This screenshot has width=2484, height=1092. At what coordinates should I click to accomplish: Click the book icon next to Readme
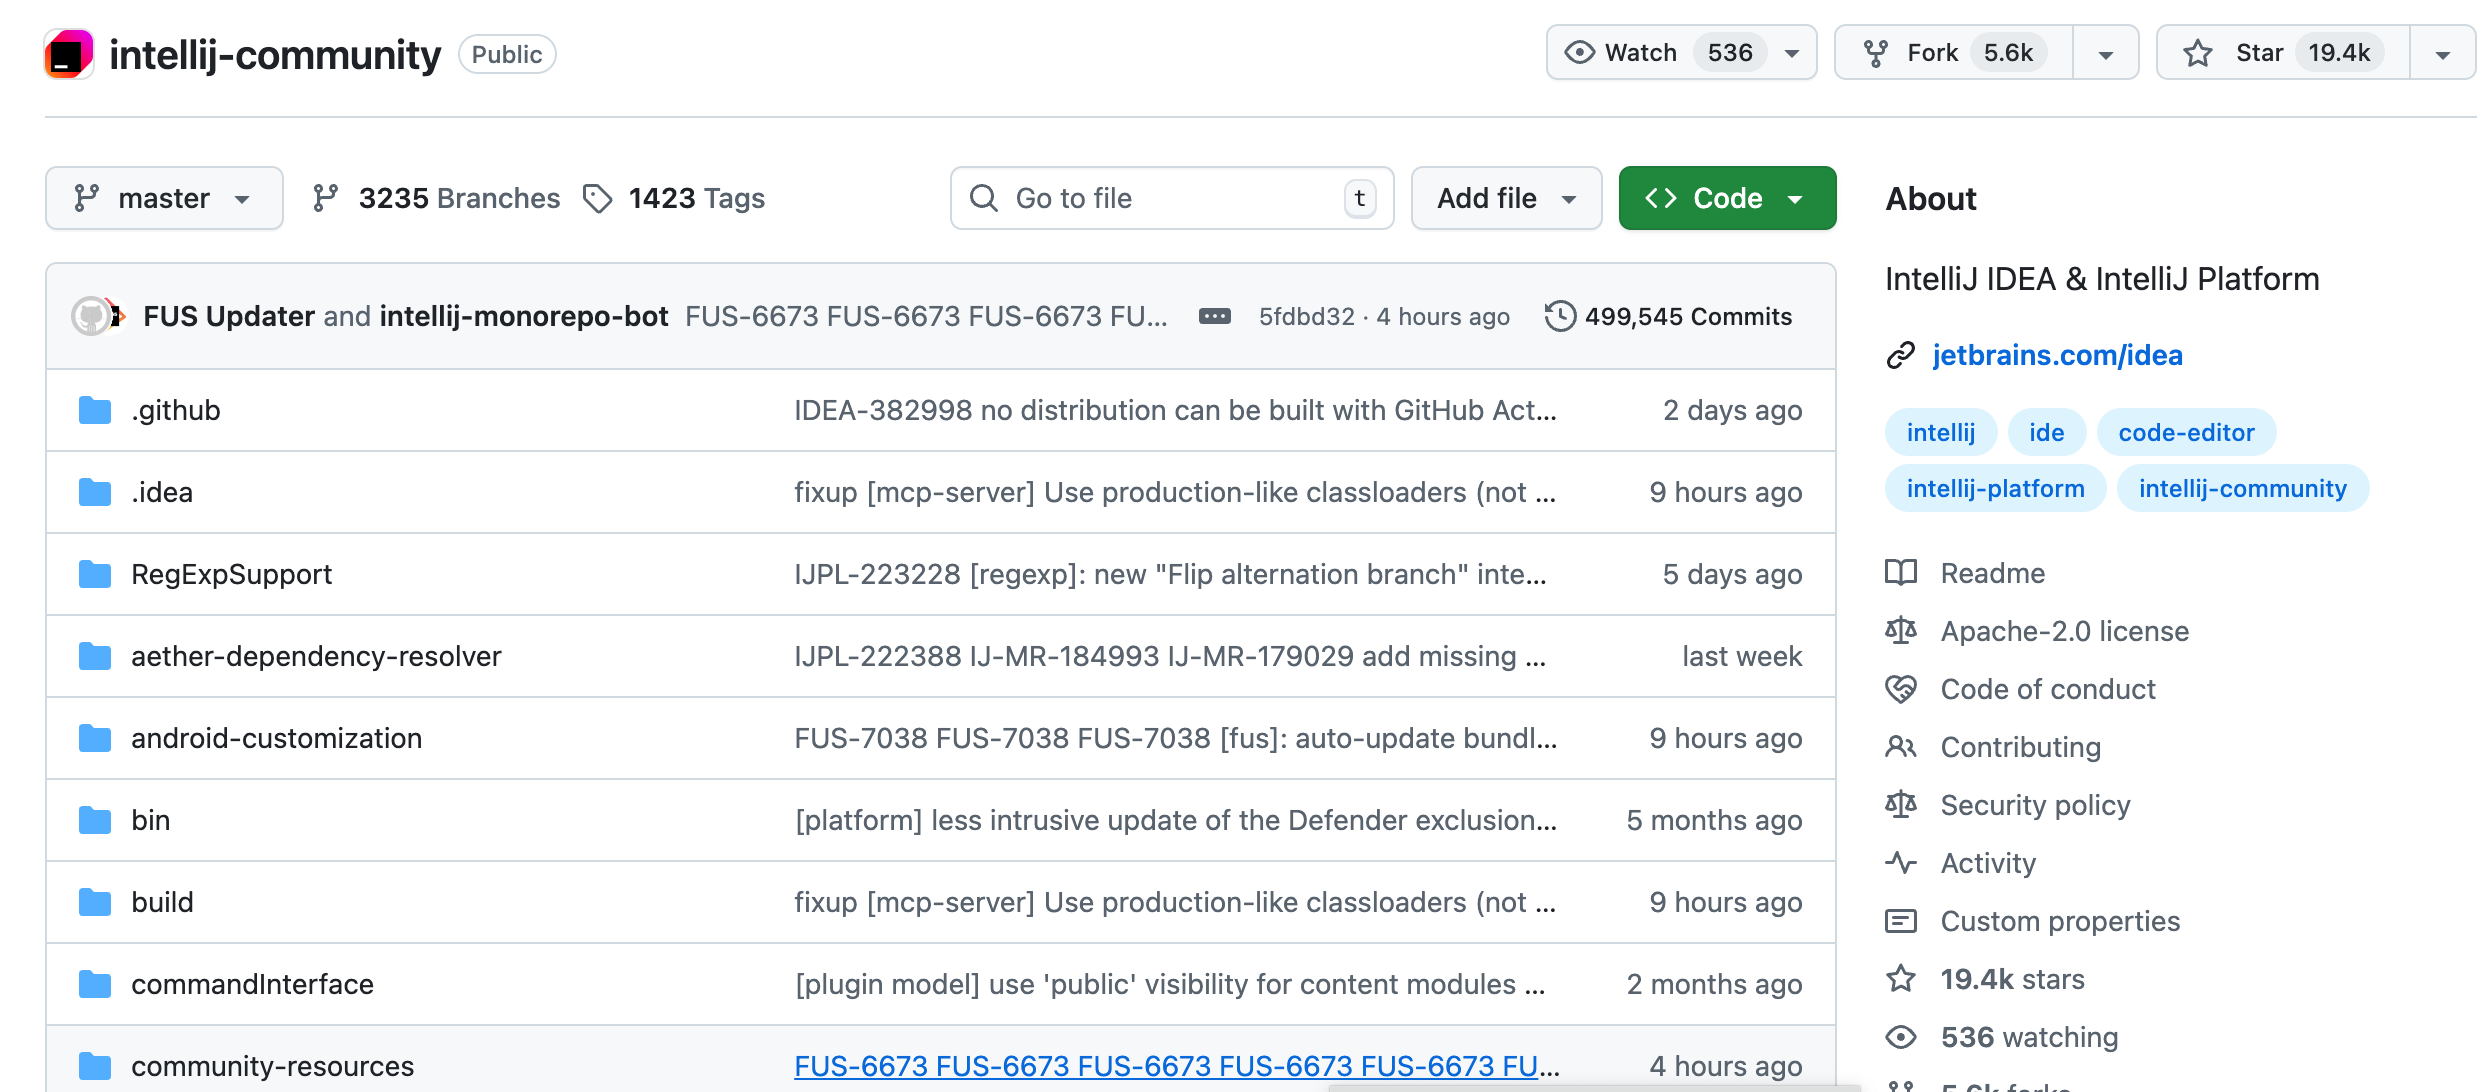[1900, 573]
